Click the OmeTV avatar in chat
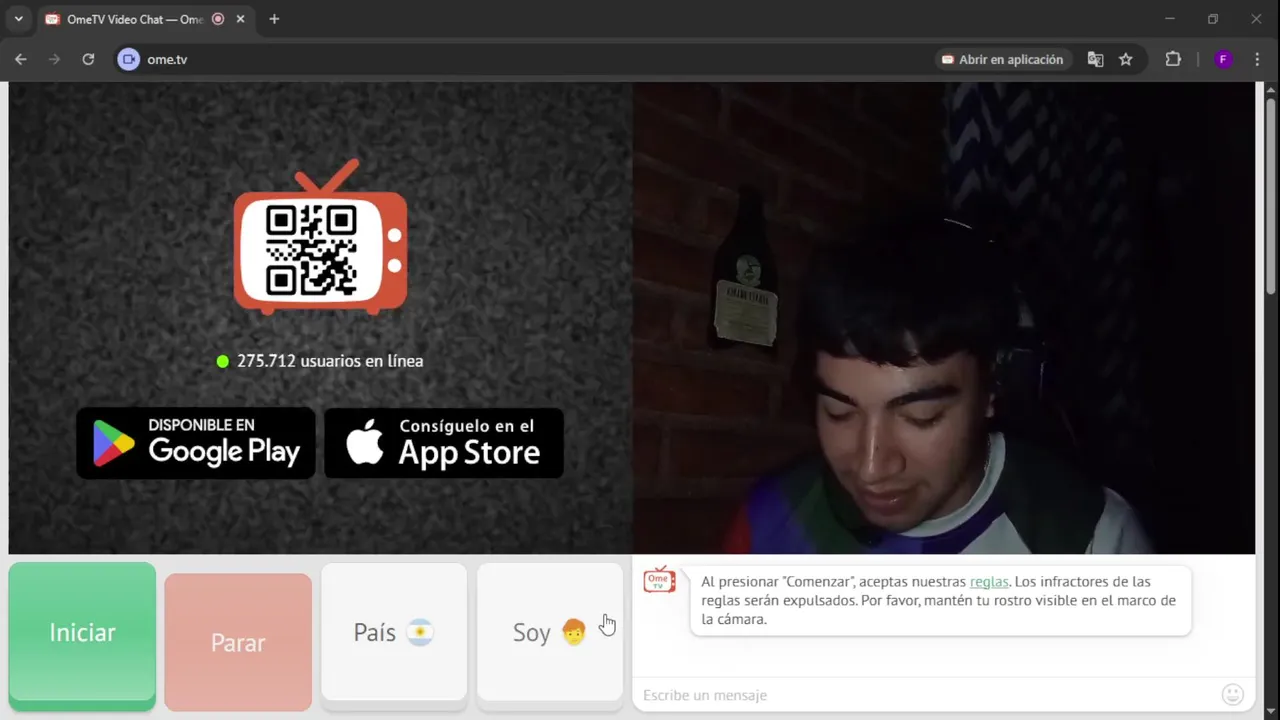This screenshot has height=720, width=1280. coord(659,580)
